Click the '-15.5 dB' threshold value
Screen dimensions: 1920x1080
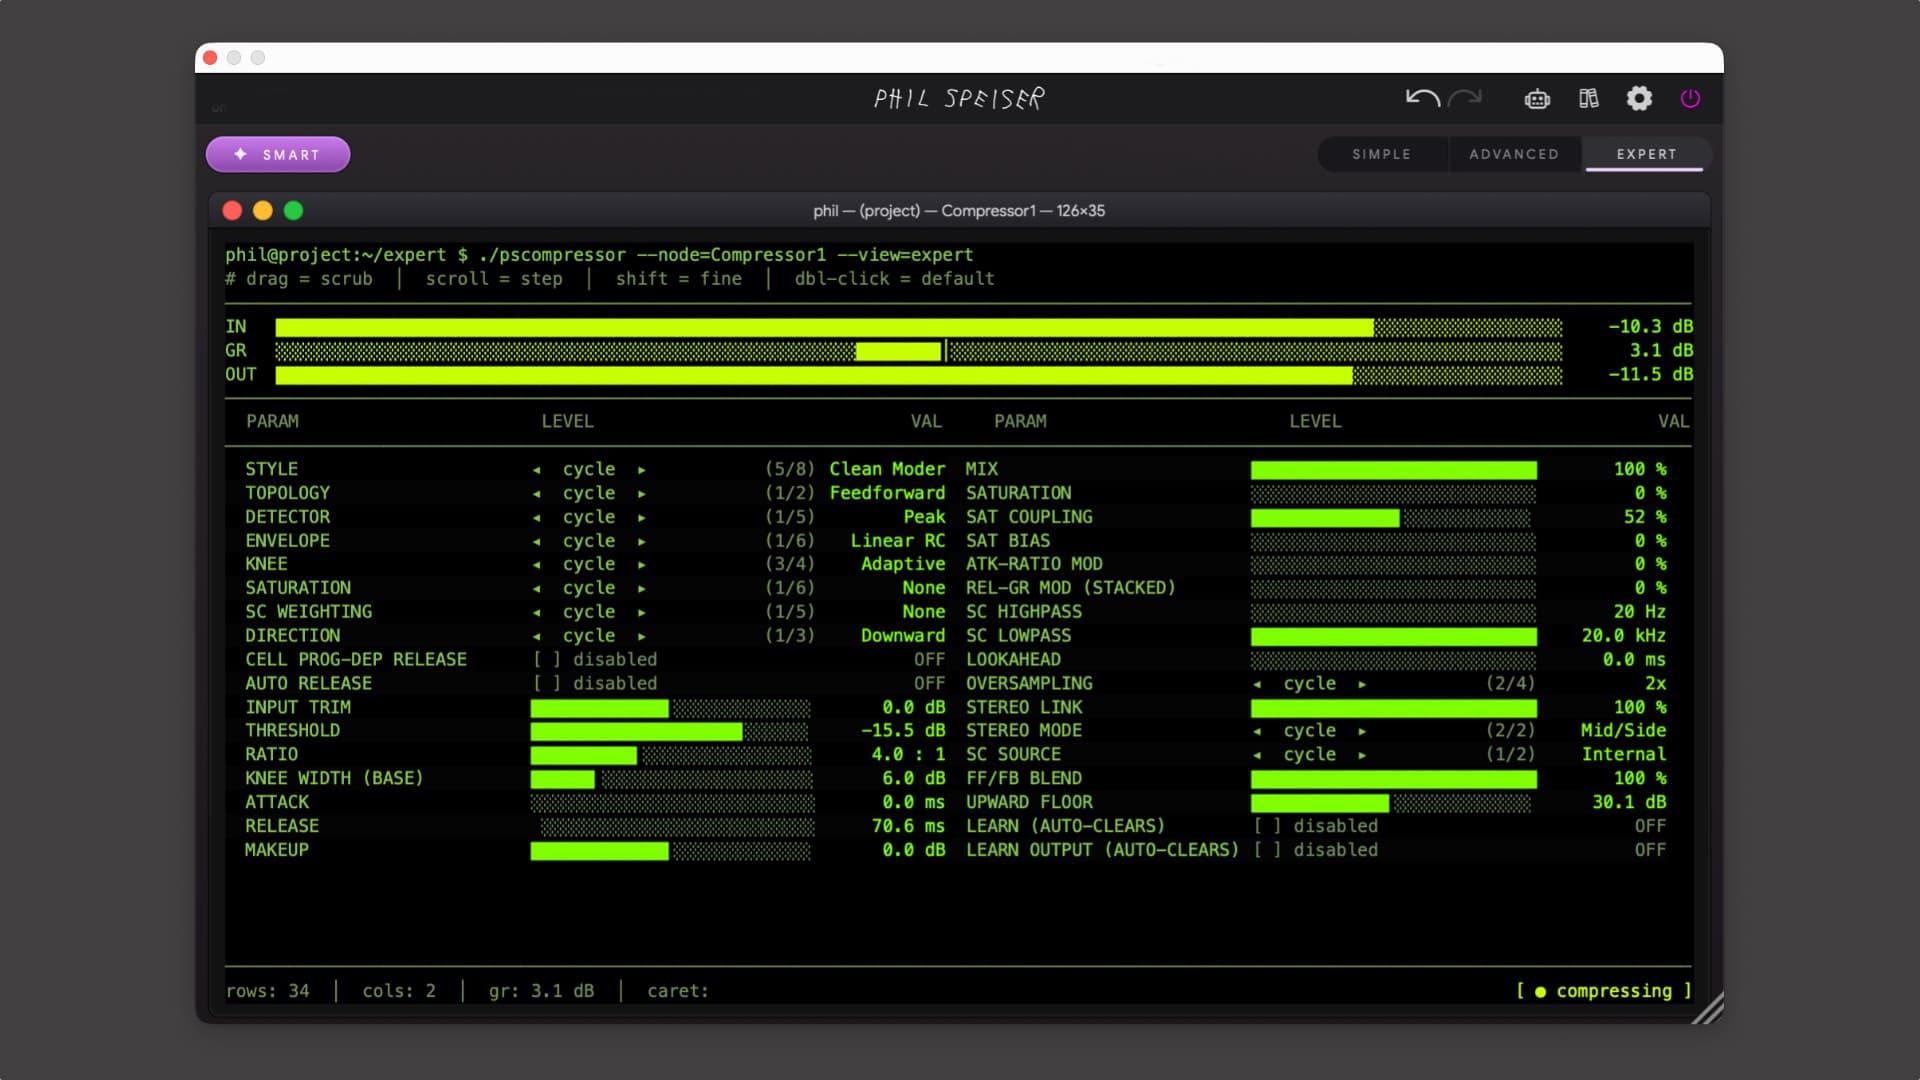click(903, 731)
